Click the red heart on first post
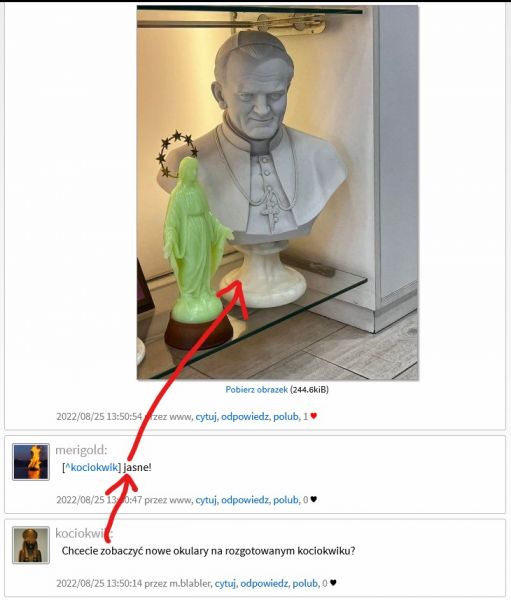 point(313,416)
